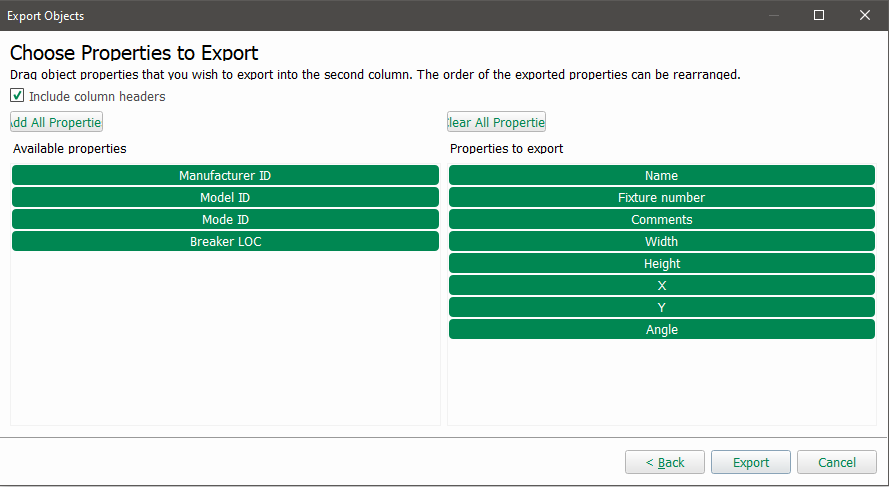Click the Clear All Properties button
Viewport: 889px width, 487px height.
pyautogui.click(x=496, y=122)
